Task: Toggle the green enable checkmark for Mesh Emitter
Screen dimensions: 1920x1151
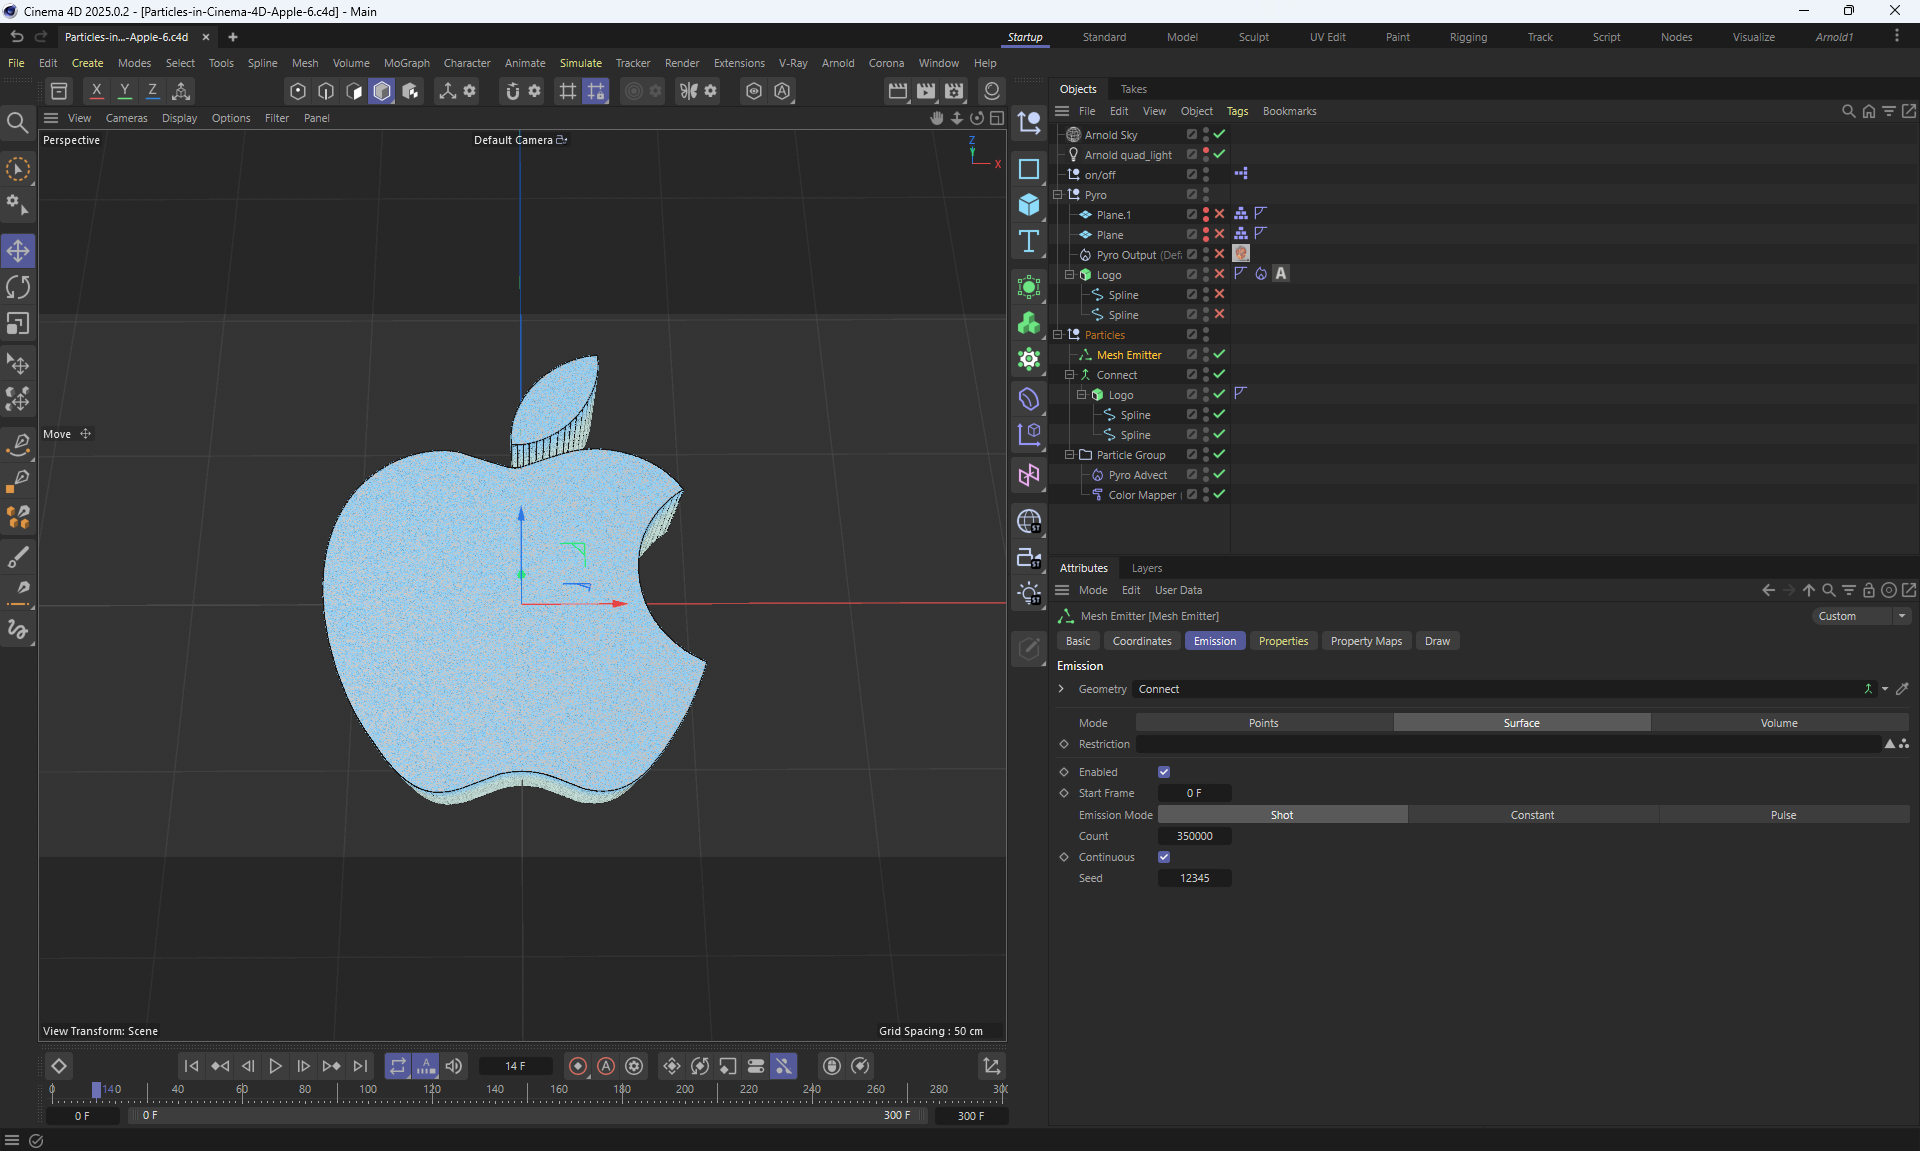Action: click(x=1220, y=355)
